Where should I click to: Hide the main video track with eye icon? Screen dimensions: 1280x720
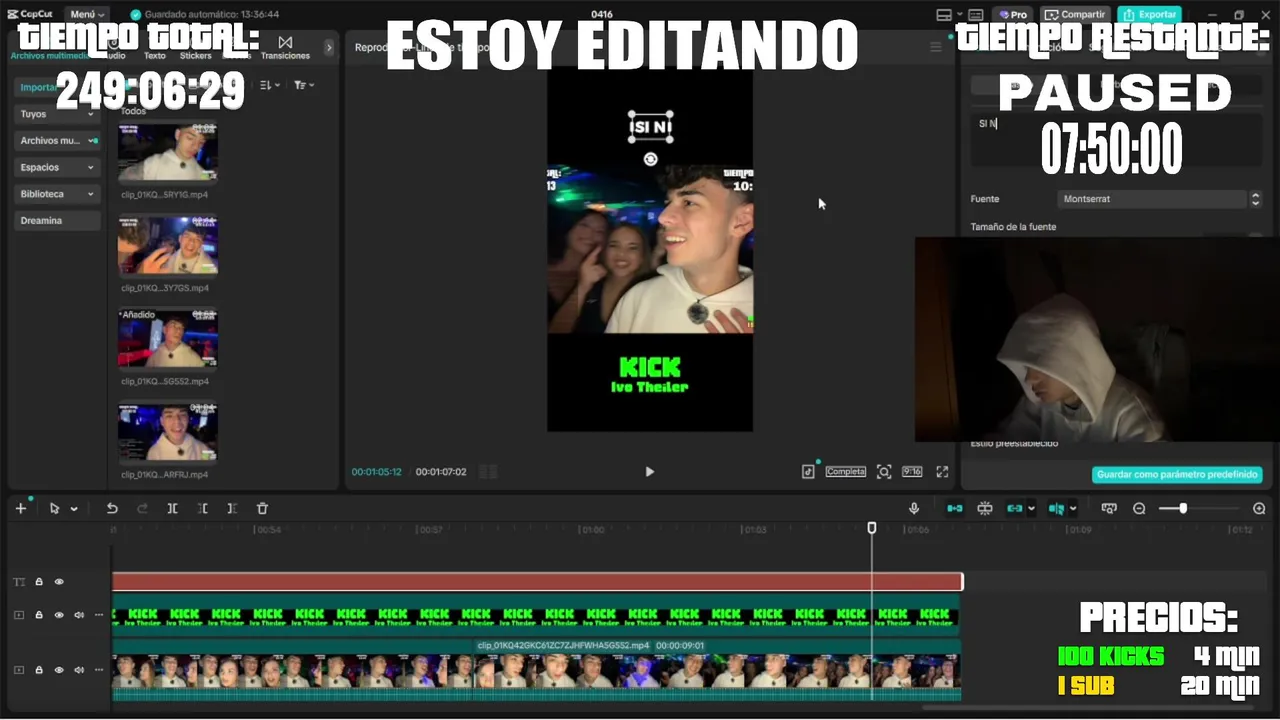59,670
